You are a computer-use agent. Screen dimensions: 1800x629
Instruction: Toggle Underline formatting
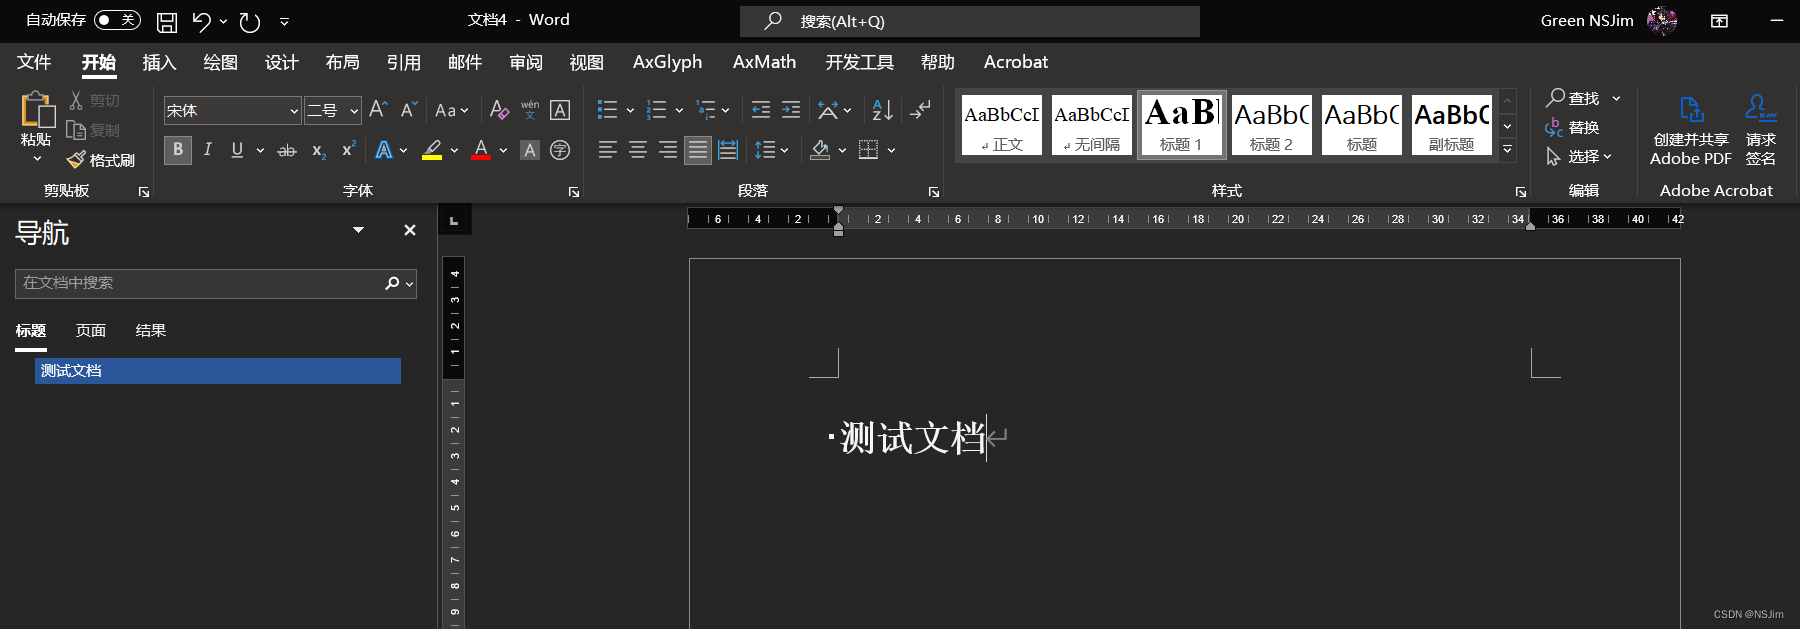click(x=237, y=150)
